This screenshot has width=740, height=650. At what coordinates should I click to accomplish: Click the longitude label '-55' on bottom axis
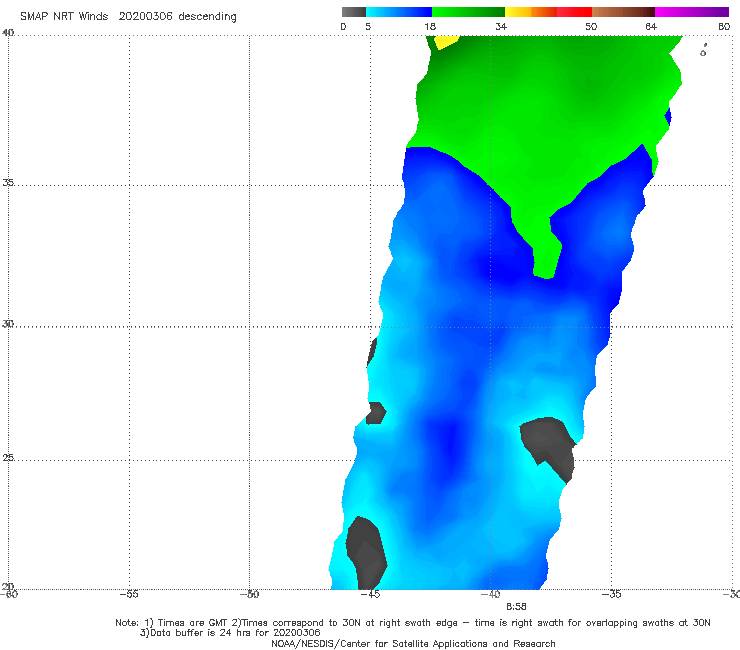[129, 594]
